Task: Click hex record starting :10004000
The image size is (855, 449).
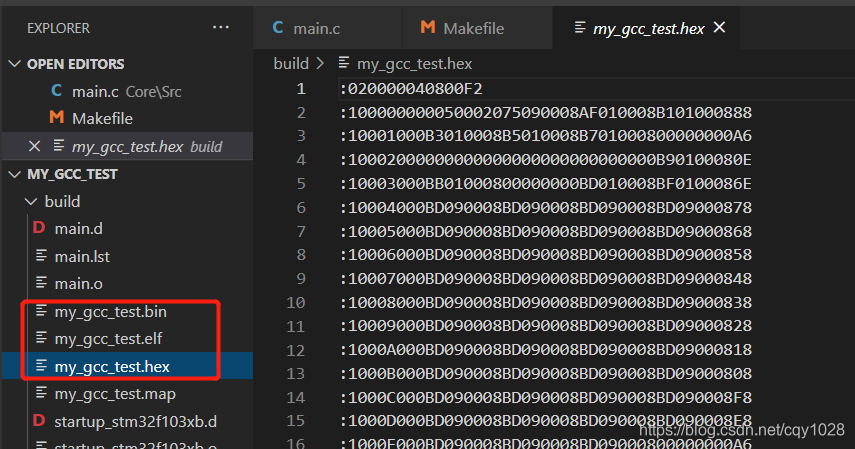Action: click(x=545, y=207)
